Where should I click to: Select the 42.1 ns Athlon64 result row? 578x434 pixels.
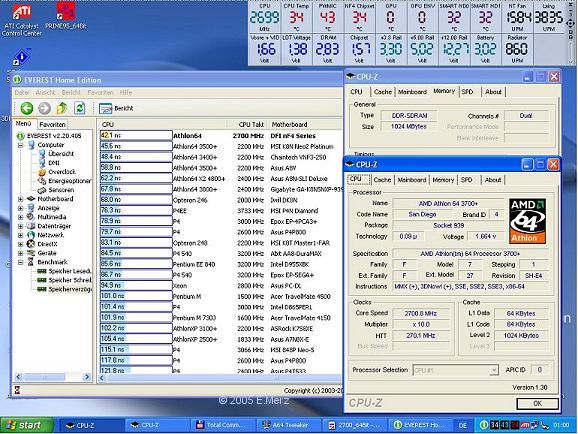click(220, 136)
